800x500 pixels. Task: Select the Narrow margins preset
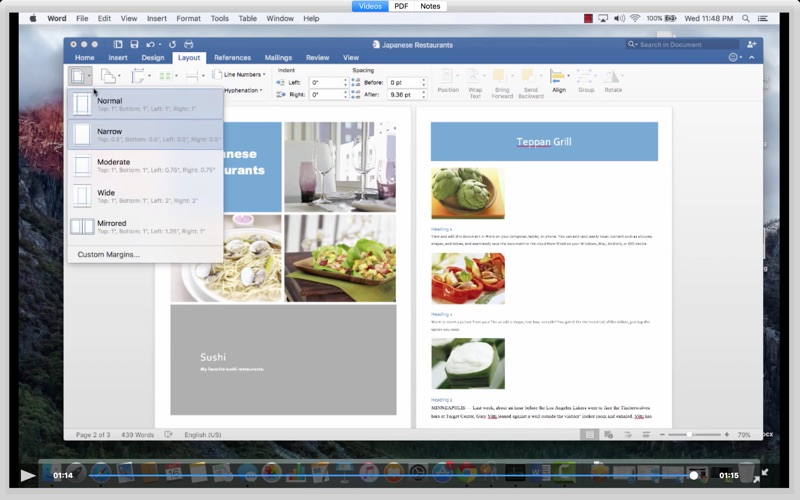(x=145, y=135)
